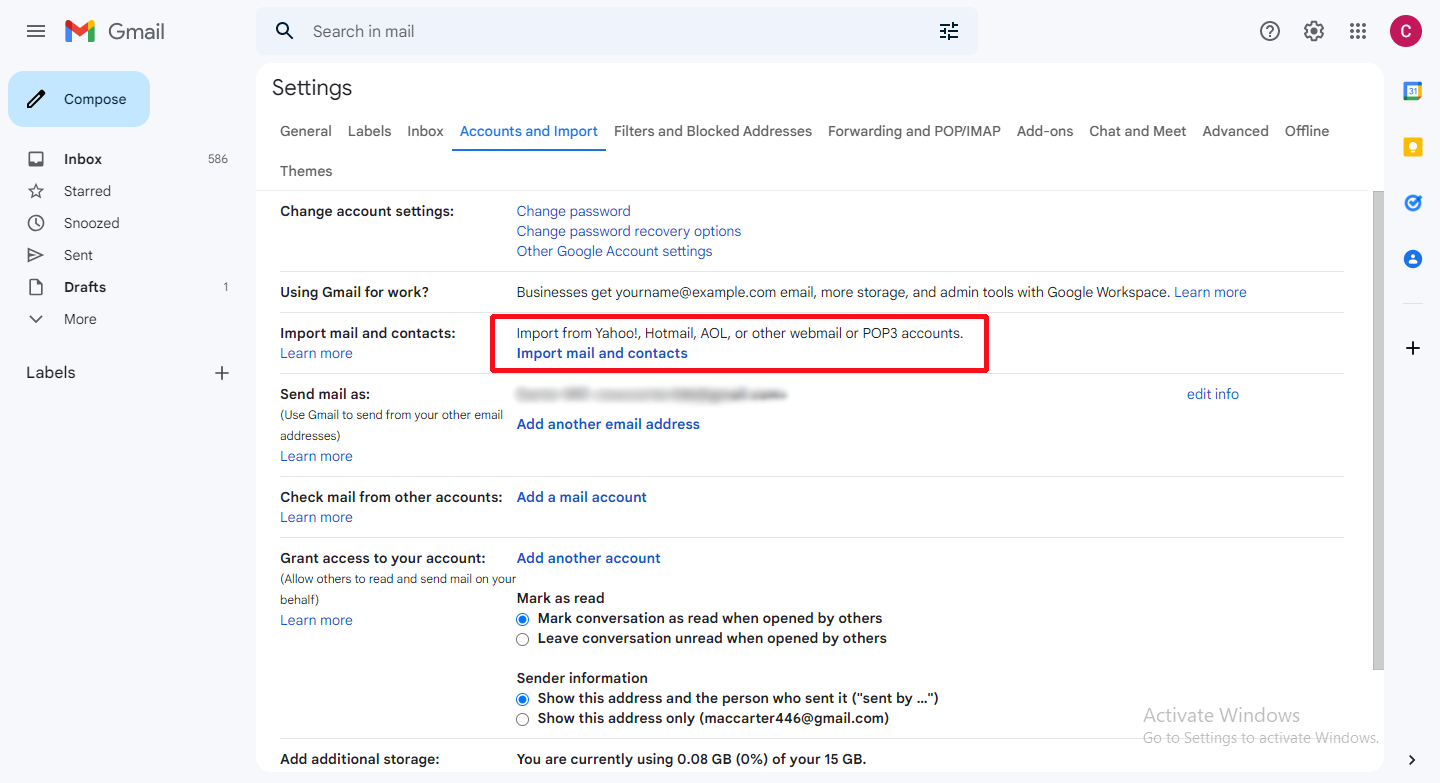
Task: Open the Google Calendar side panel
Action: point(1412,90)
